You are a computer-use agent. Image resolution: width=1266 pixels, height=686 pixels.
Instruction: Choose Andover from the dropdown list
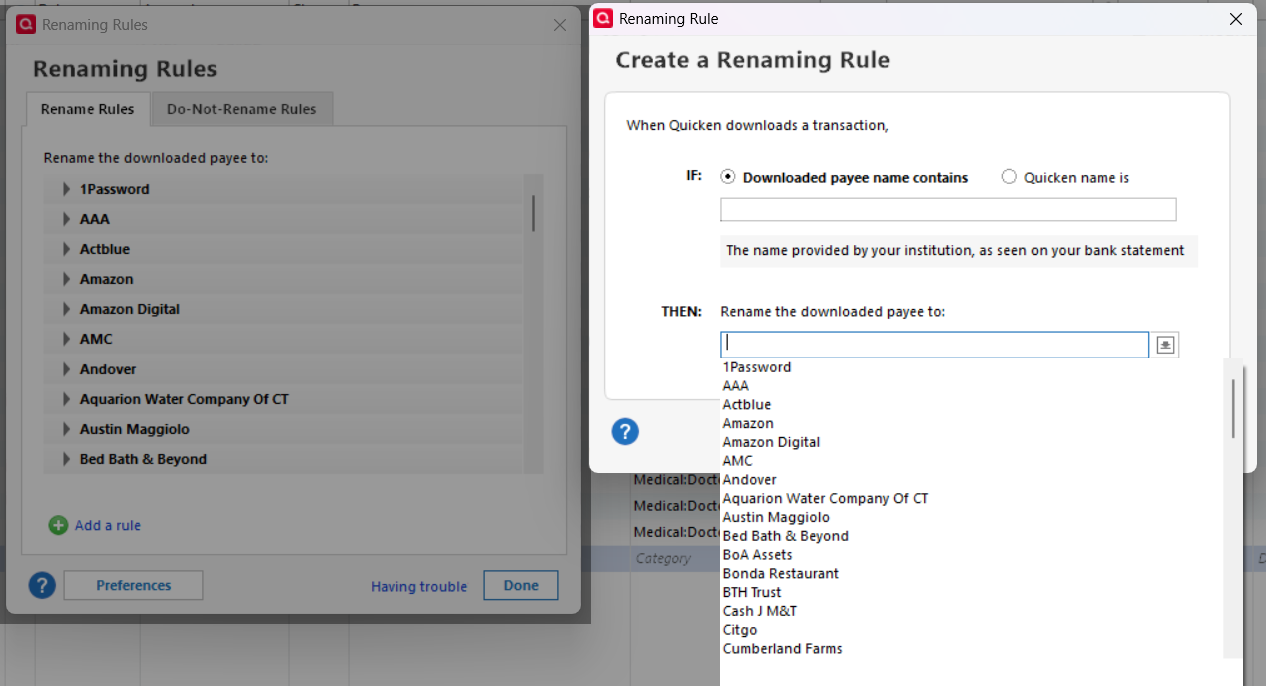750,480
